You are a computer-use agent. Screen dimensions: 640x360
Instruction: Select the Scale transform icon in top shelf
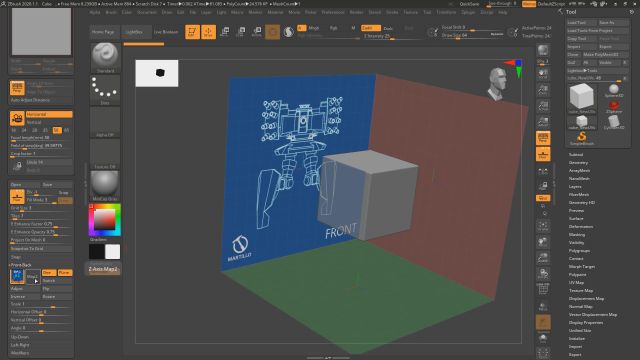[241, 32]
